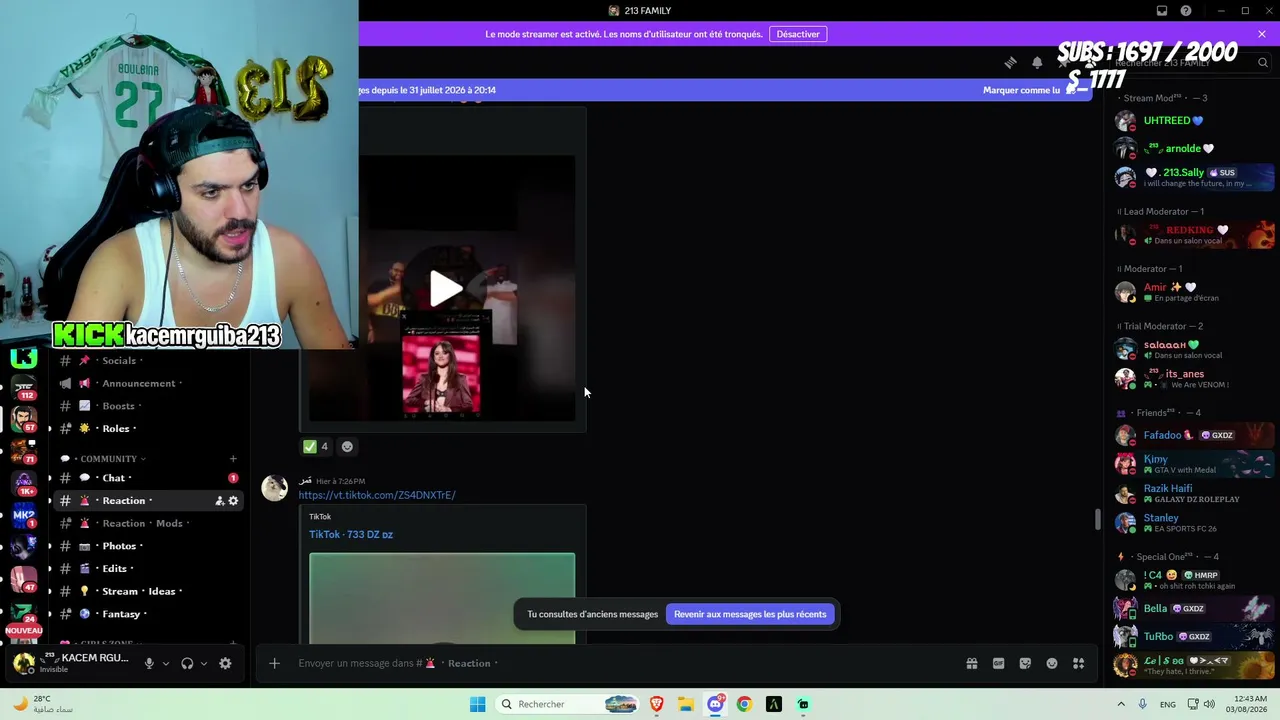
Task: Toggle headphone deafen in the user panel
Action: tap(187, 663)
